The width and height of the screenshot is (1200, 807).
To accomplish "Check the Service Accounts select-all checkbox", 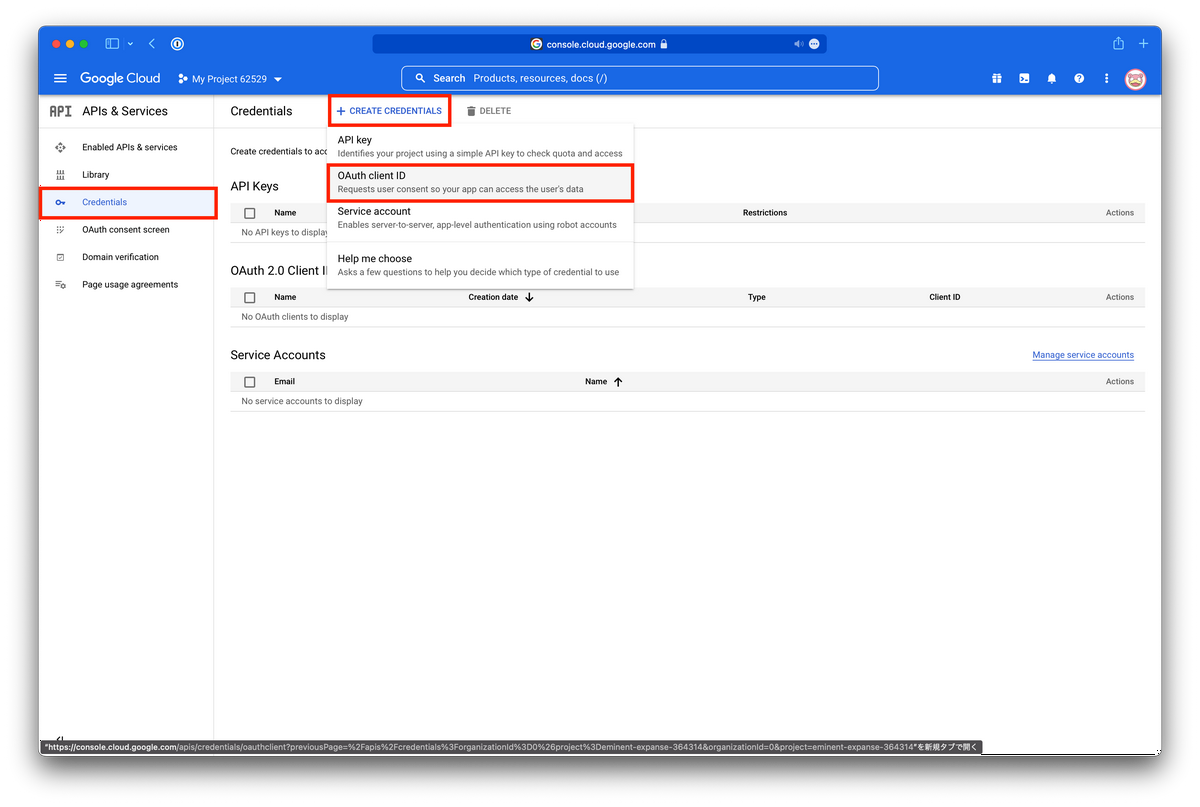I will pos(250,382).
